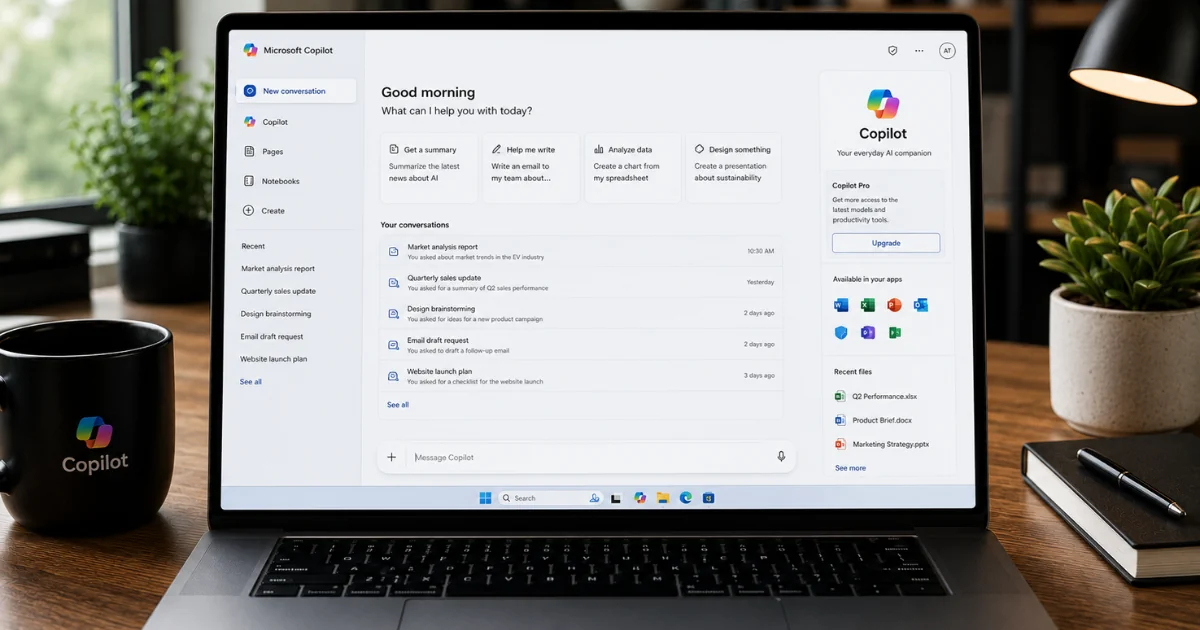The height and width of the screenshot is (630, 1200).
Task: Open Quarterly sales update conversation row
Action: pos(581,282)
